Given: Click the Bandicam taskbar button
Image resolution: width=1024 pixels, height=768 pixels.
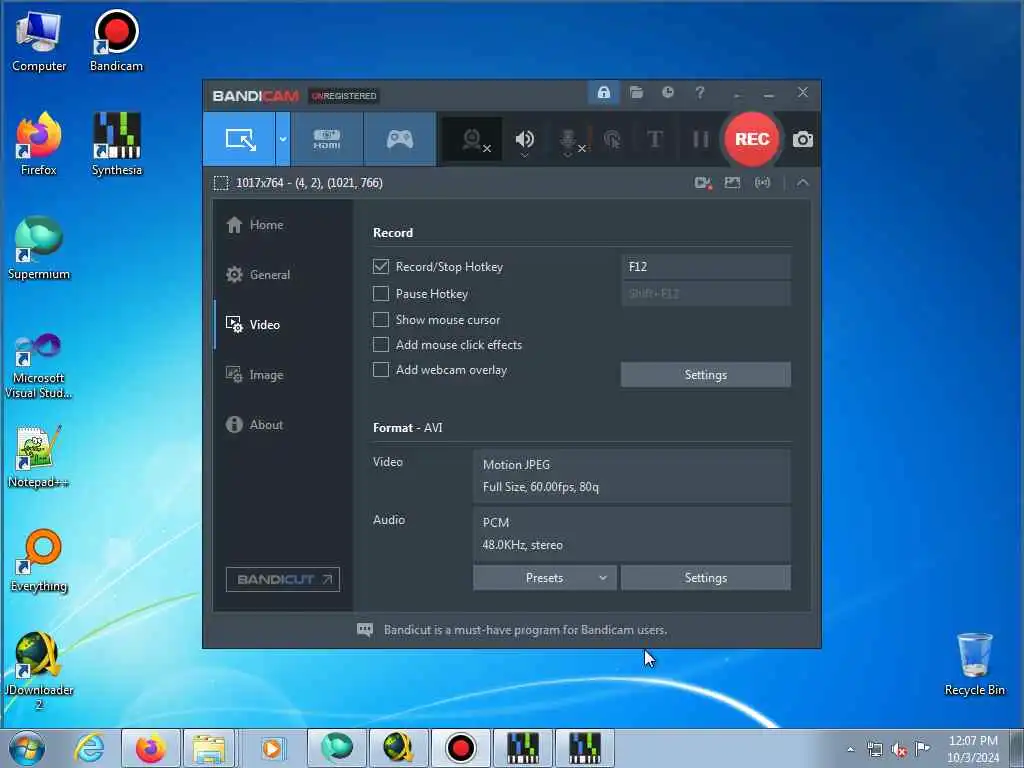Looking at the screenshot, I should click(x=460, y=748).
